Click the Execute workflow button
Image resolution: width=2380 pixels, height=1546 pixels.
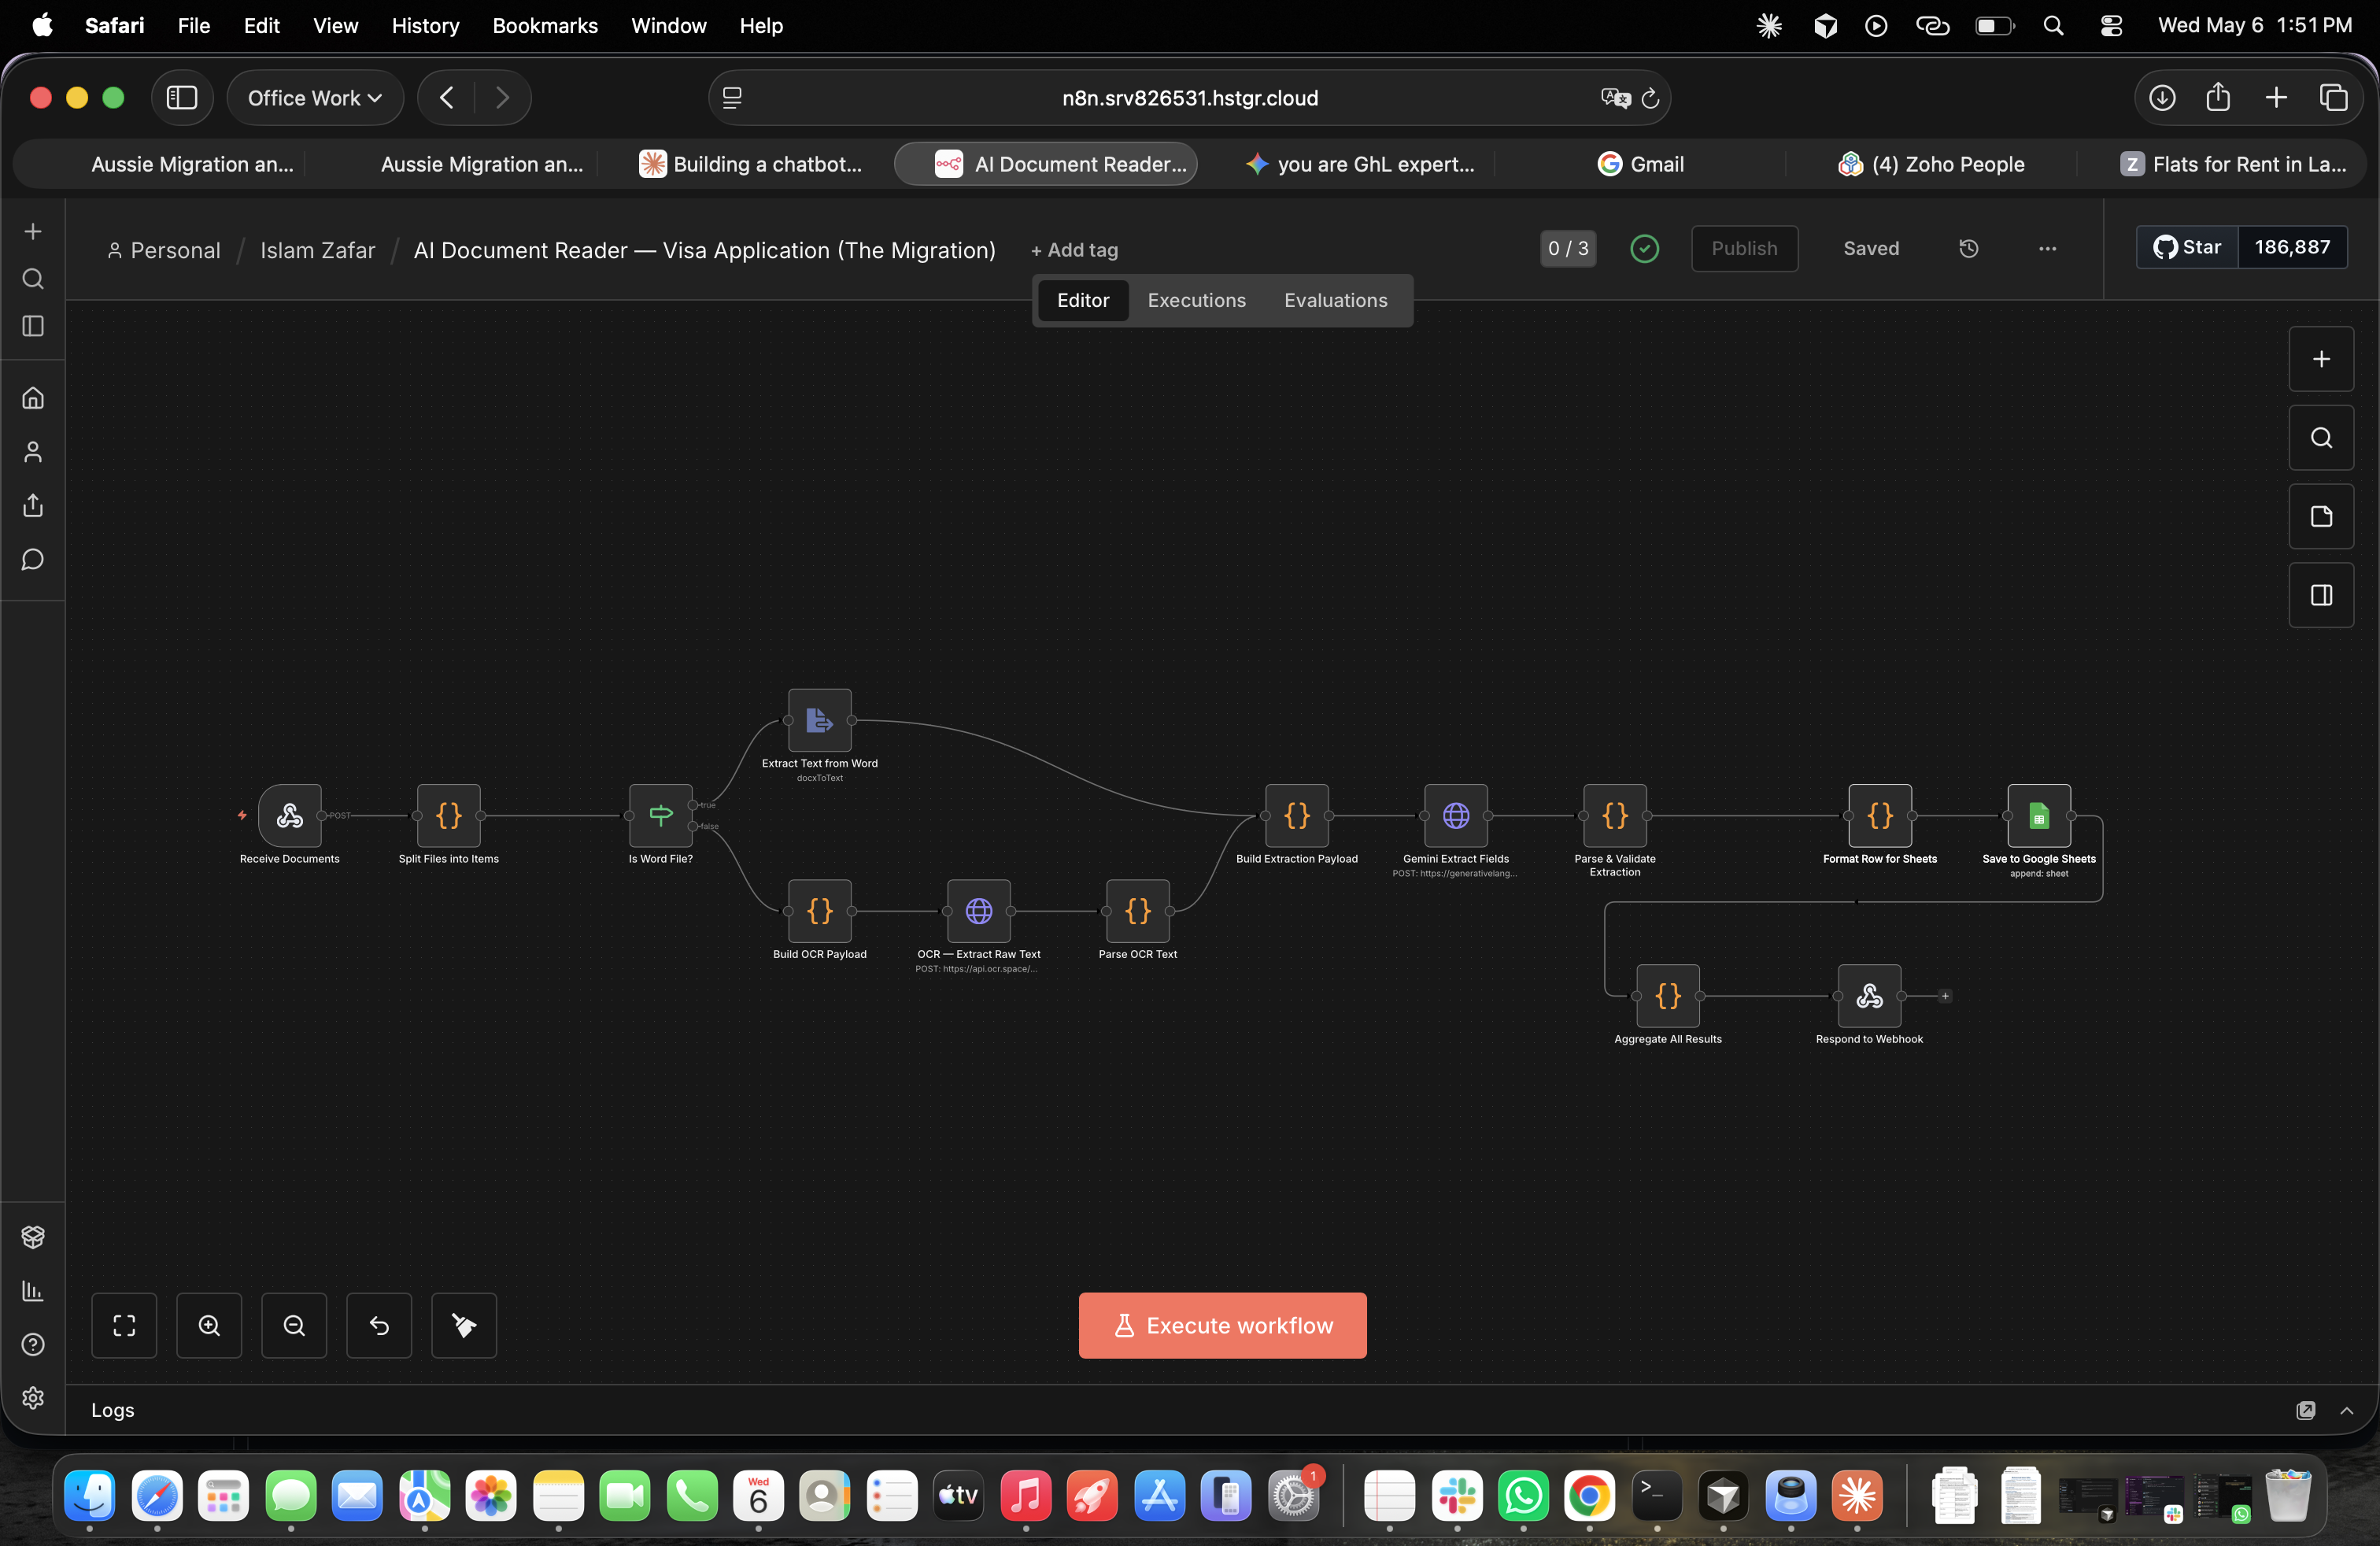click(1222, 1325)
